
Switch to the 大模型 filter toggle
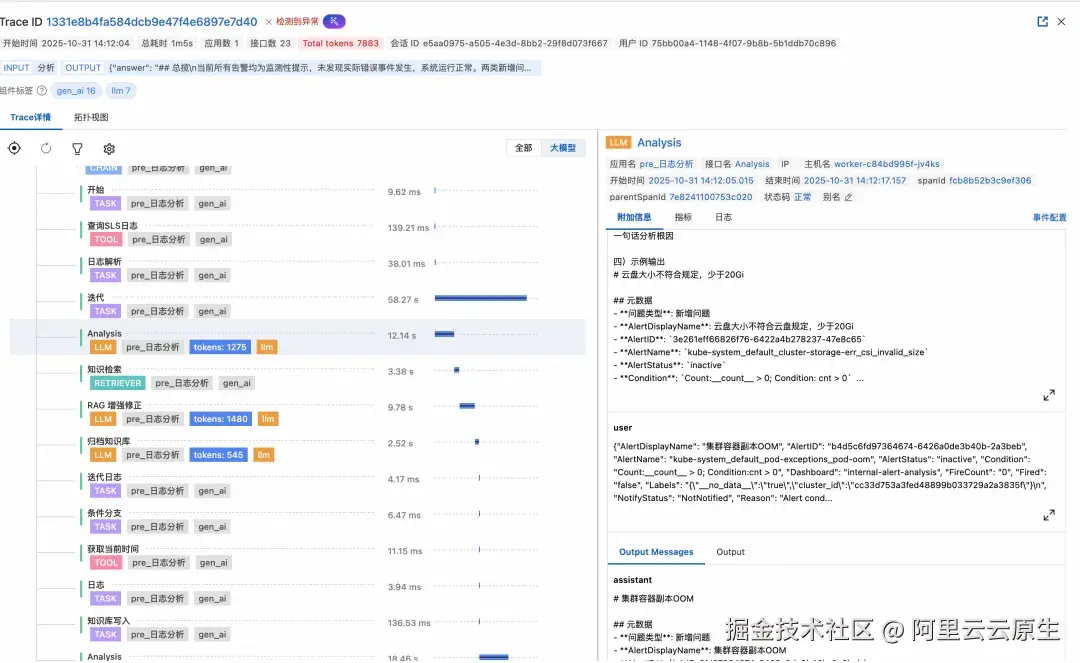pyautogui.click(x=563, y=147)
